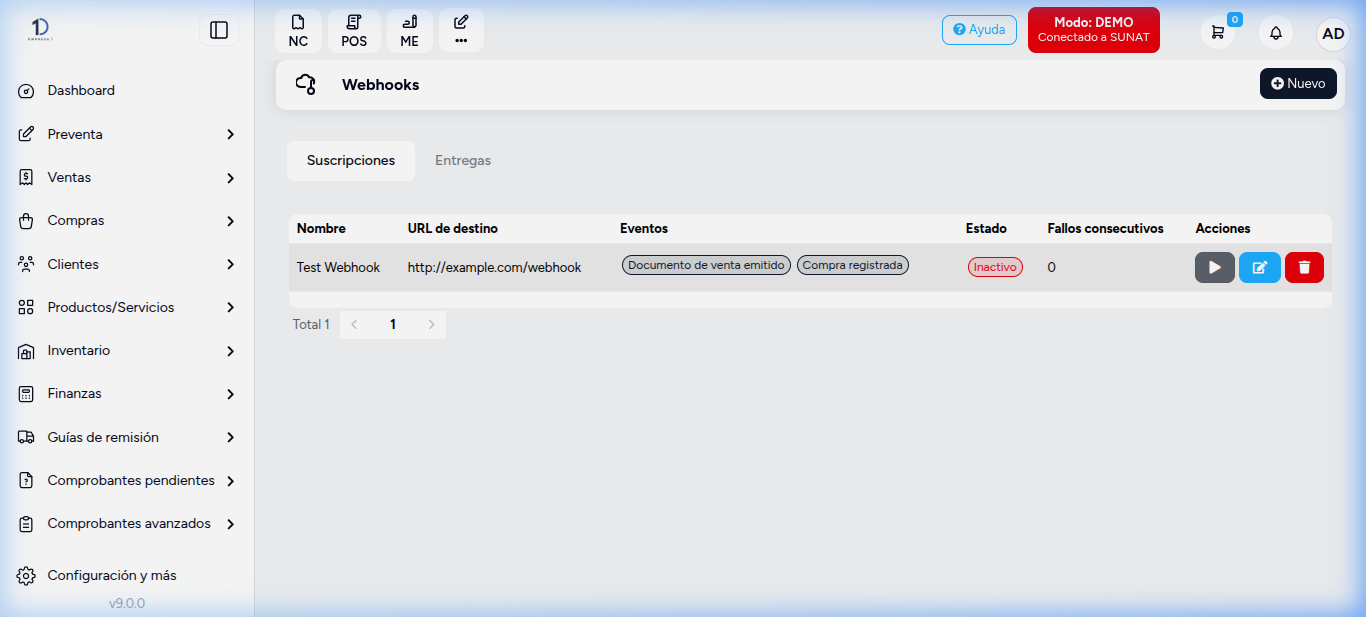This screenshot has width=1366, height=617.
Task: Click the Ventas receipt icon
Action: [27, 178]
